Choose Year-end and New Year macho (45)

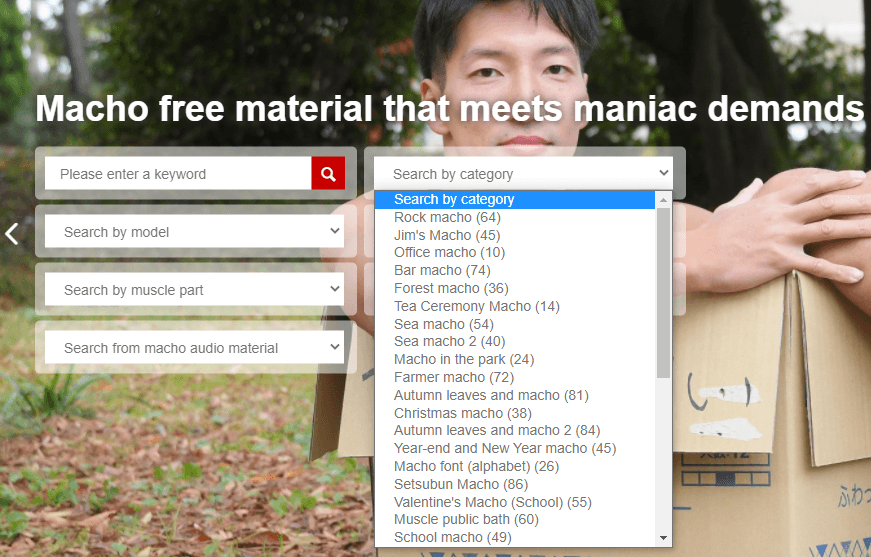point(515,448)
